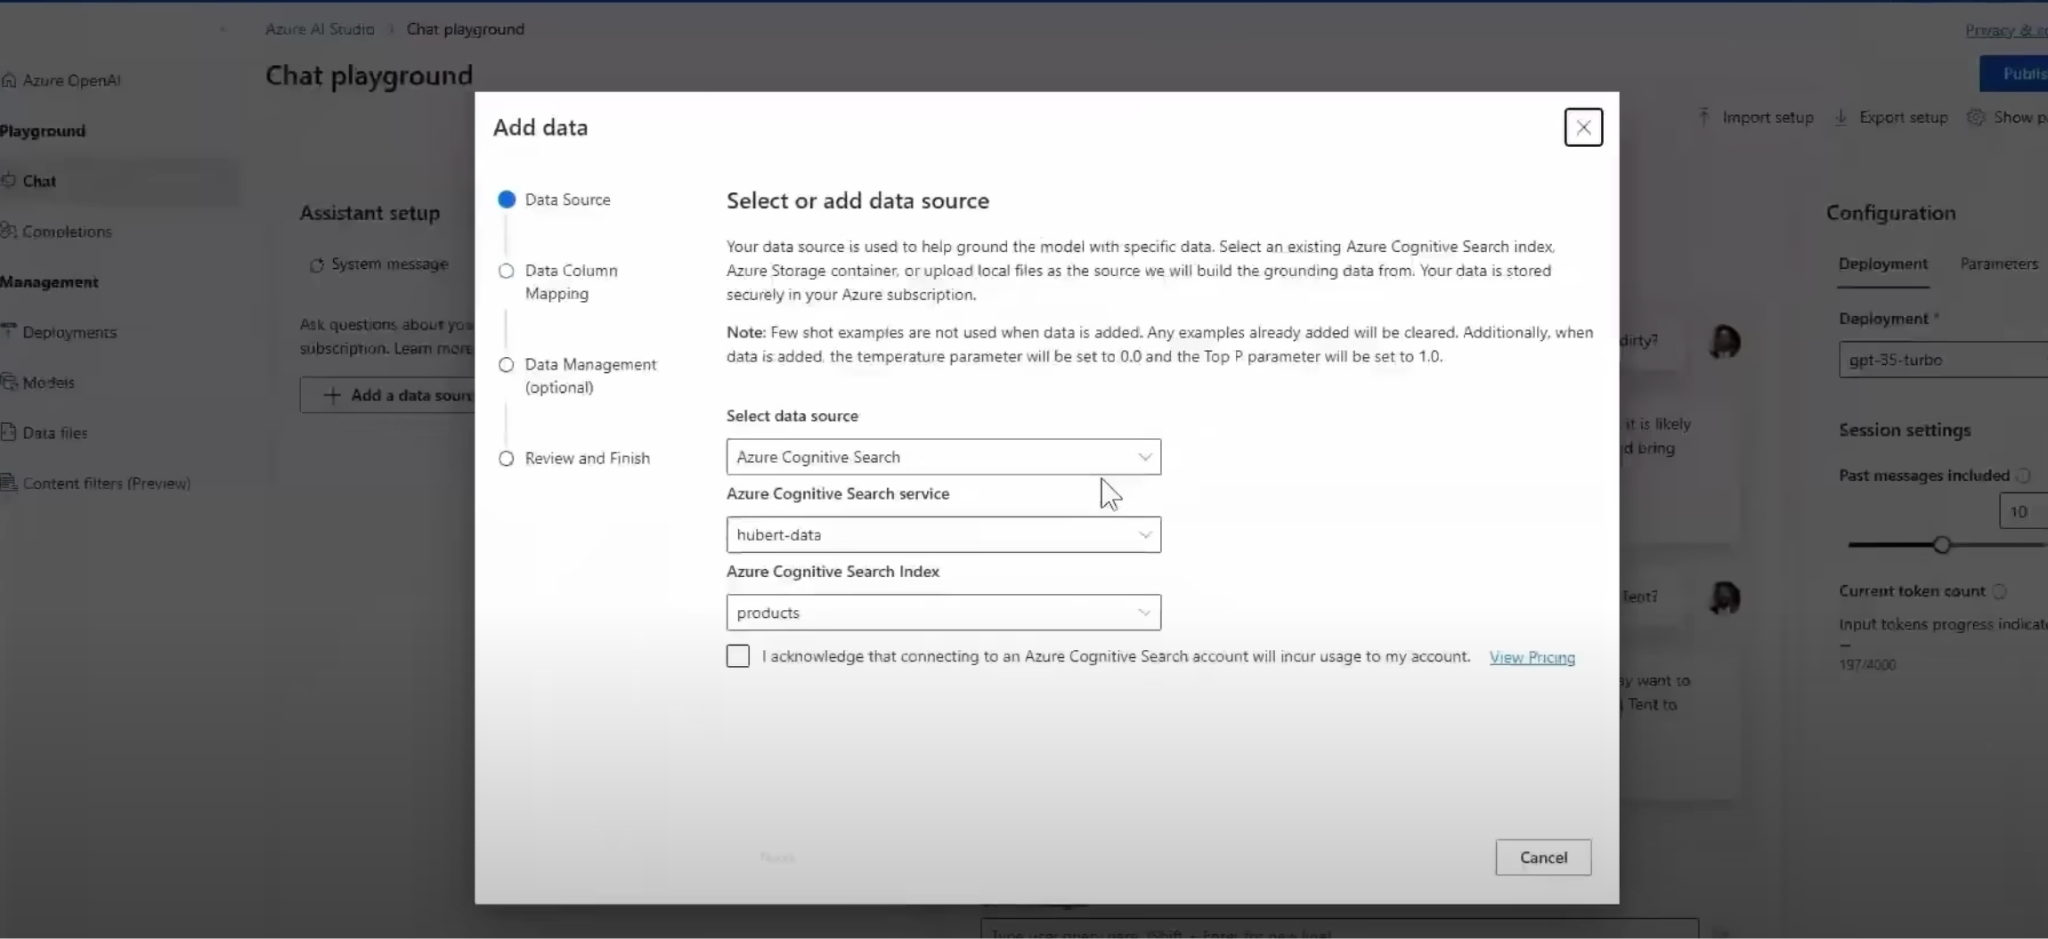Image resolution: width=2048 pixels, height=939 pixels.
Task: Select the Data Source wizard step
Action: click(x=555, y=200)
